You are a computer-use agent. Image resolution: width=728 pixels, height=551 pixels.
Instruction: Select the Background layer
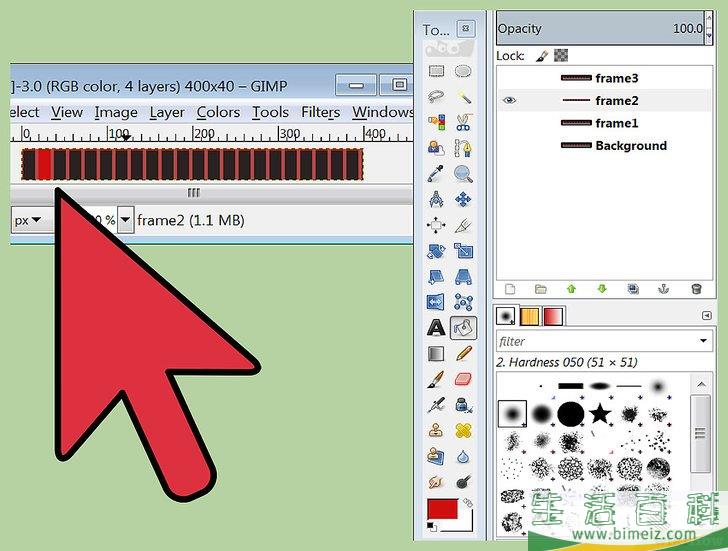coord(604,146)
